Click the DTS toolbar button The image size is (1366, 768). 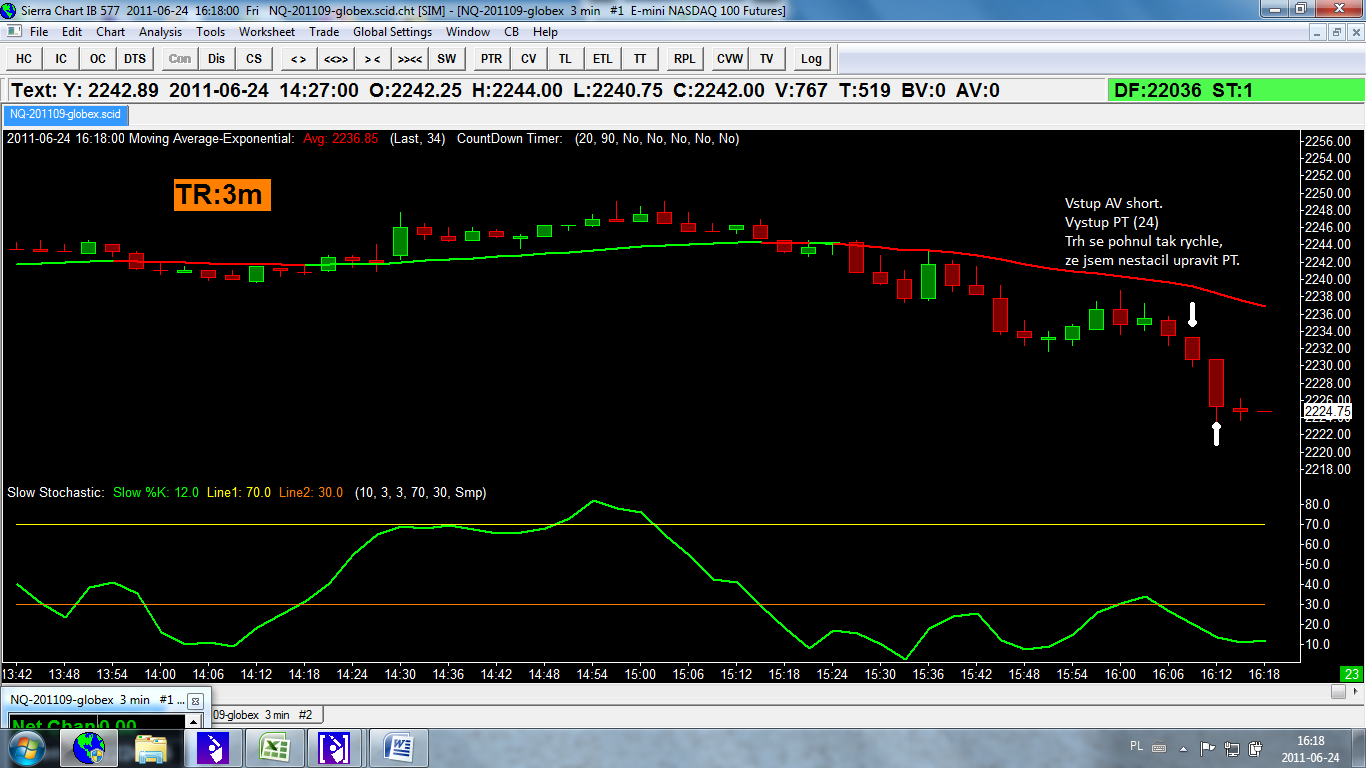pos(135,59)
